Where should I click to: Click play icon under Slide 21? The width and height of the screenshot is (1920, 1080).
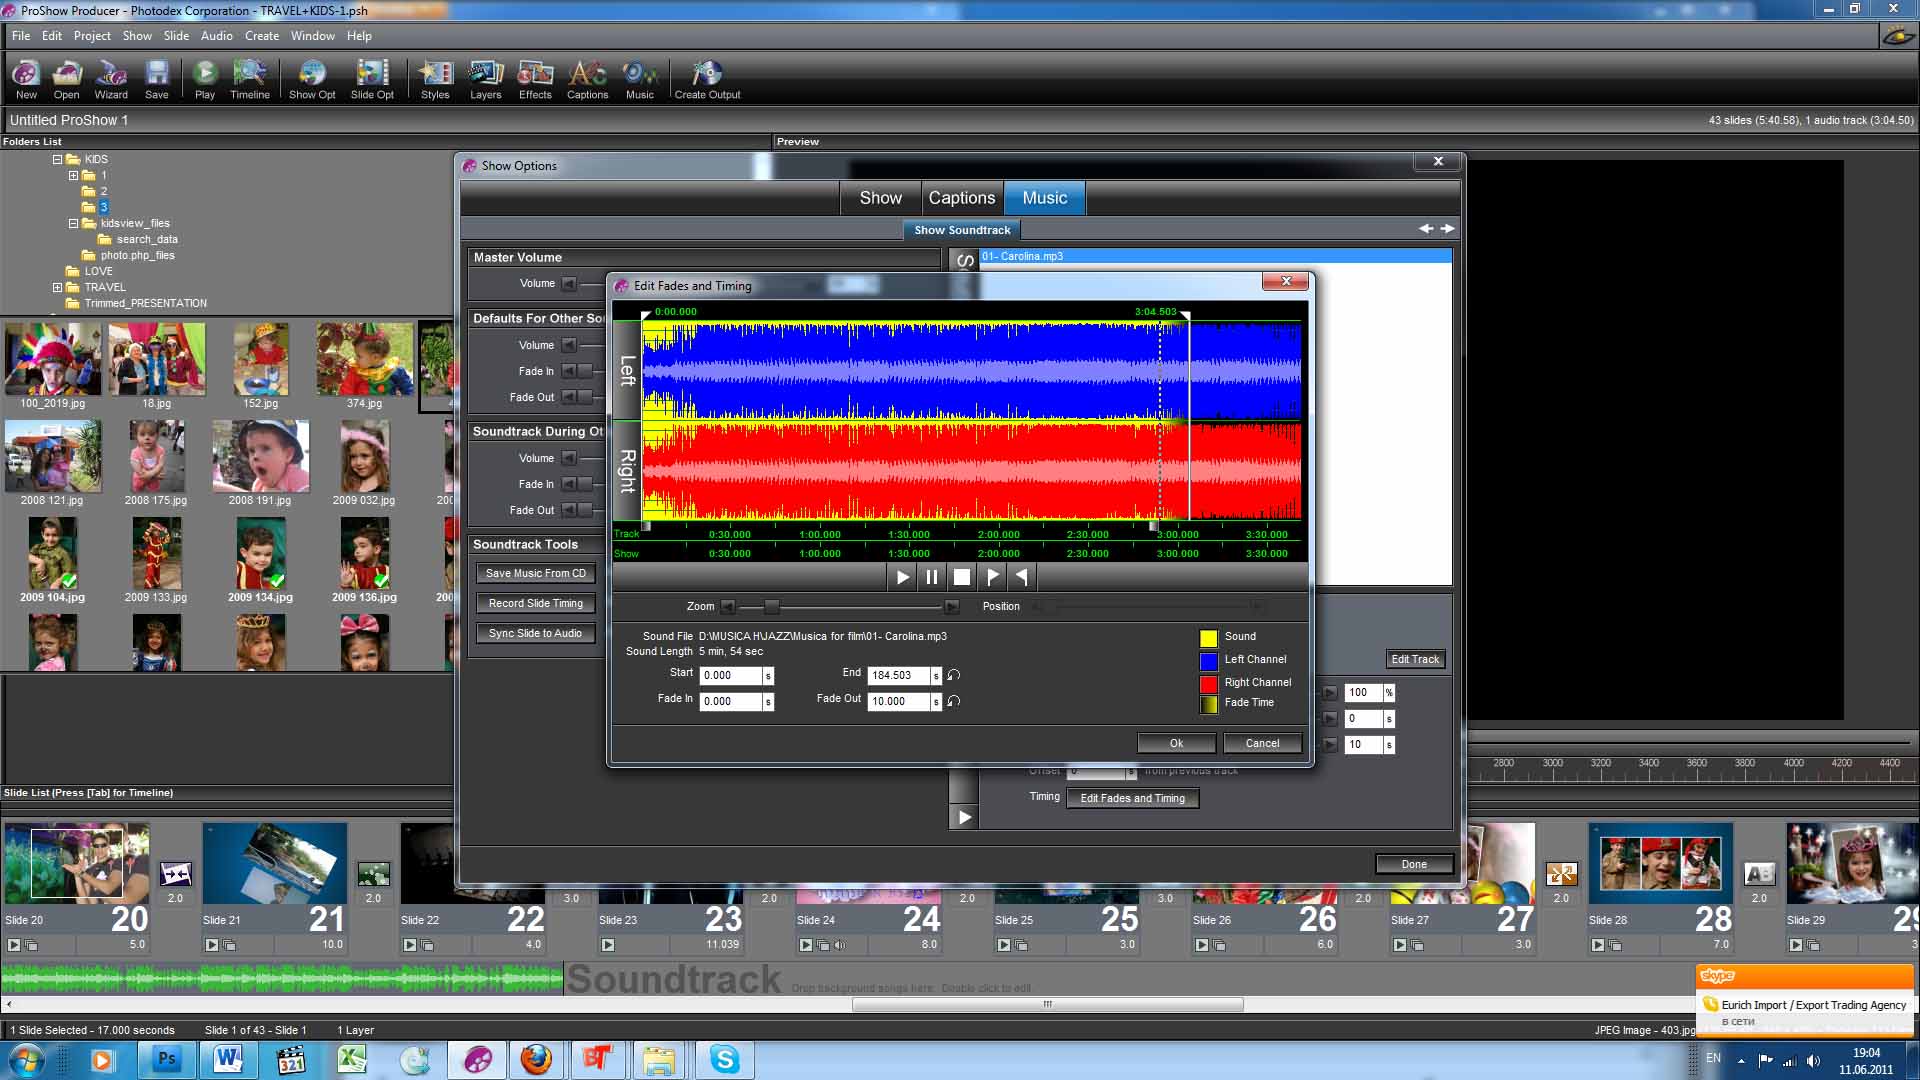211,945
